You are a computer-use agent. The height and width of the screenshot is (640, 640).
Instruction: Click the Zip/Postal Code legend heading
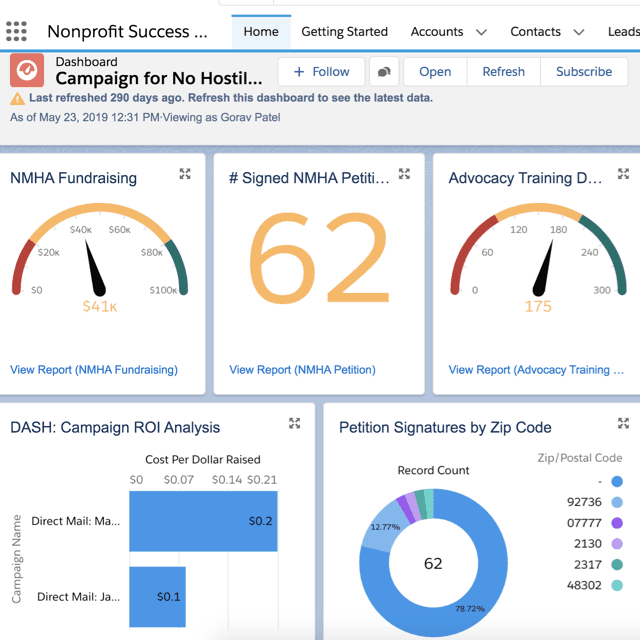pos(580,458)
